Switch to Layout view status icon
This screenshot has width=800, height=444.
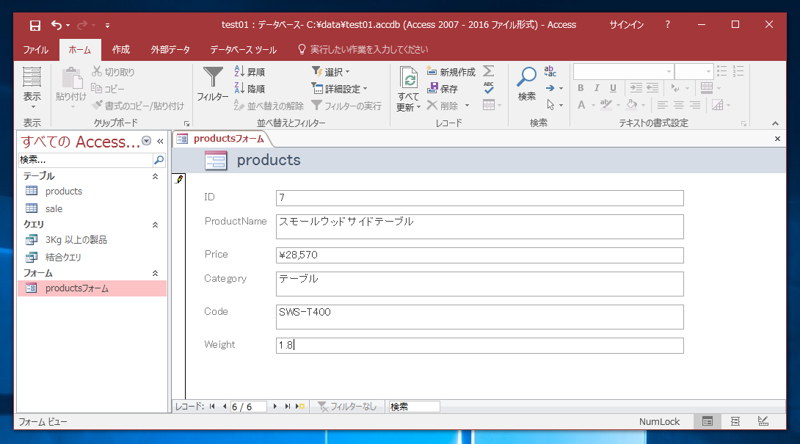pyautogui.click(x=735, y=421)
